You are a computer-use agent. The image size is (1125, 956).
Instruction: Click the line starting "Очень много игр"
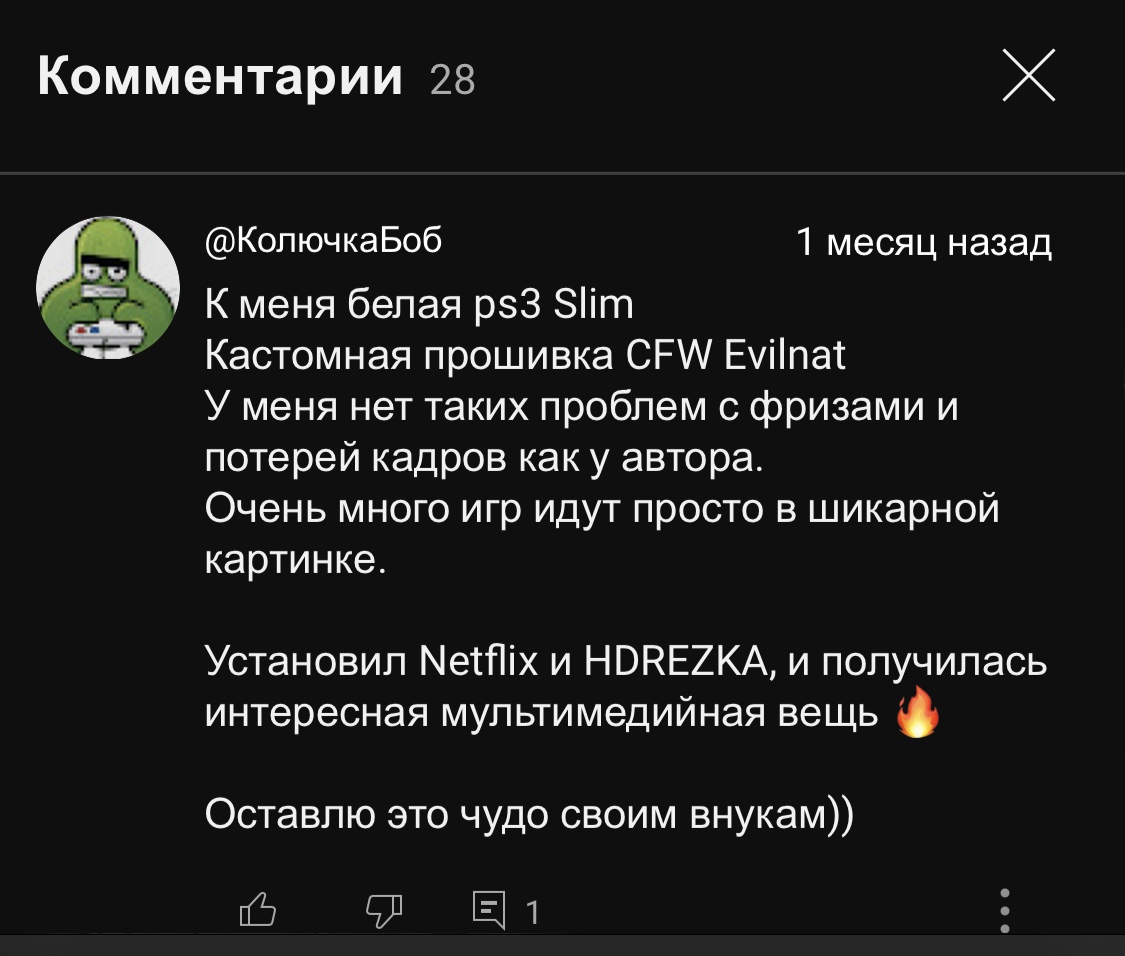click(601, 508)
